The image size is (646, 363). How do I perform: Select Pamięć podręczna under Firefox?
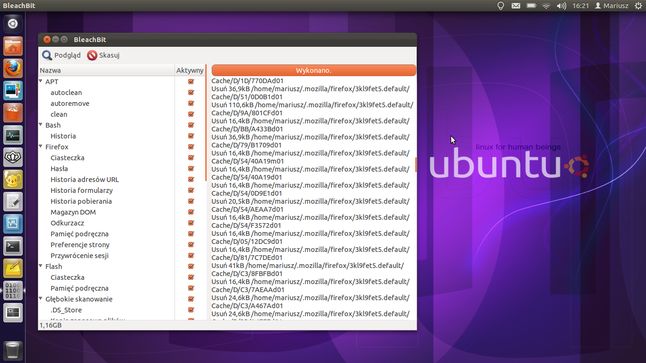(80, 234)
